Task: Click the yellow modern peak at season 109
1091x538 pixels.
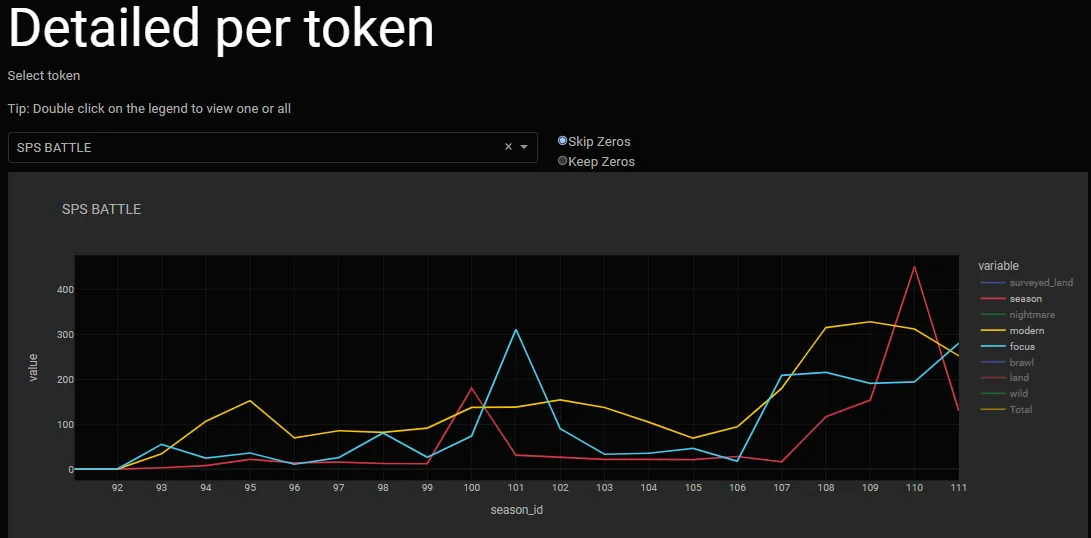Action: tap(870, 322)
